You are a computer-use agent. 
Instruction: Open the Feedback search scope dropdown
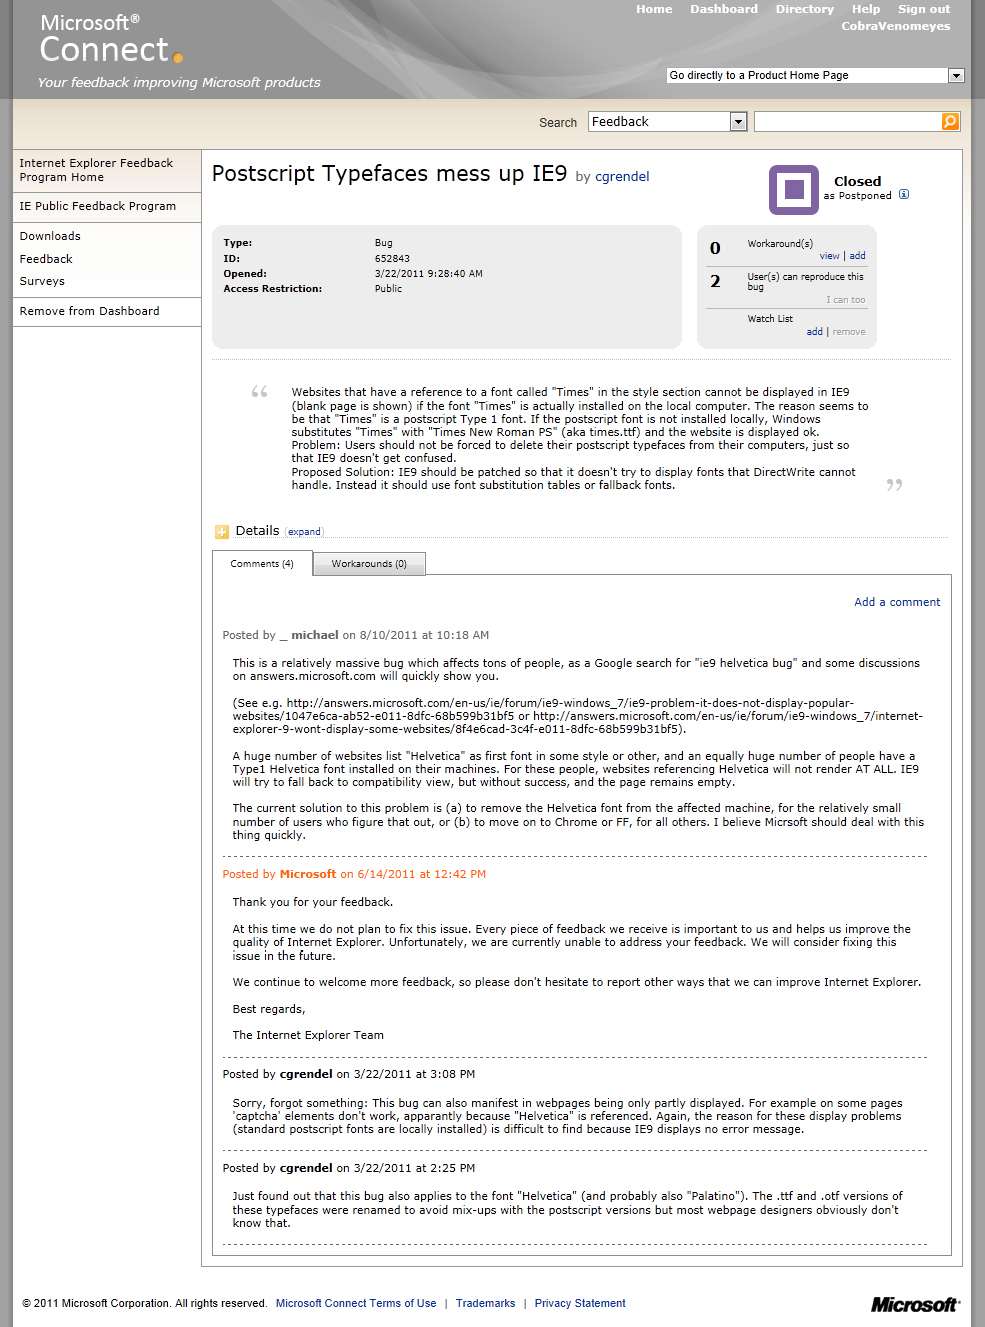(x=668, y=121)
